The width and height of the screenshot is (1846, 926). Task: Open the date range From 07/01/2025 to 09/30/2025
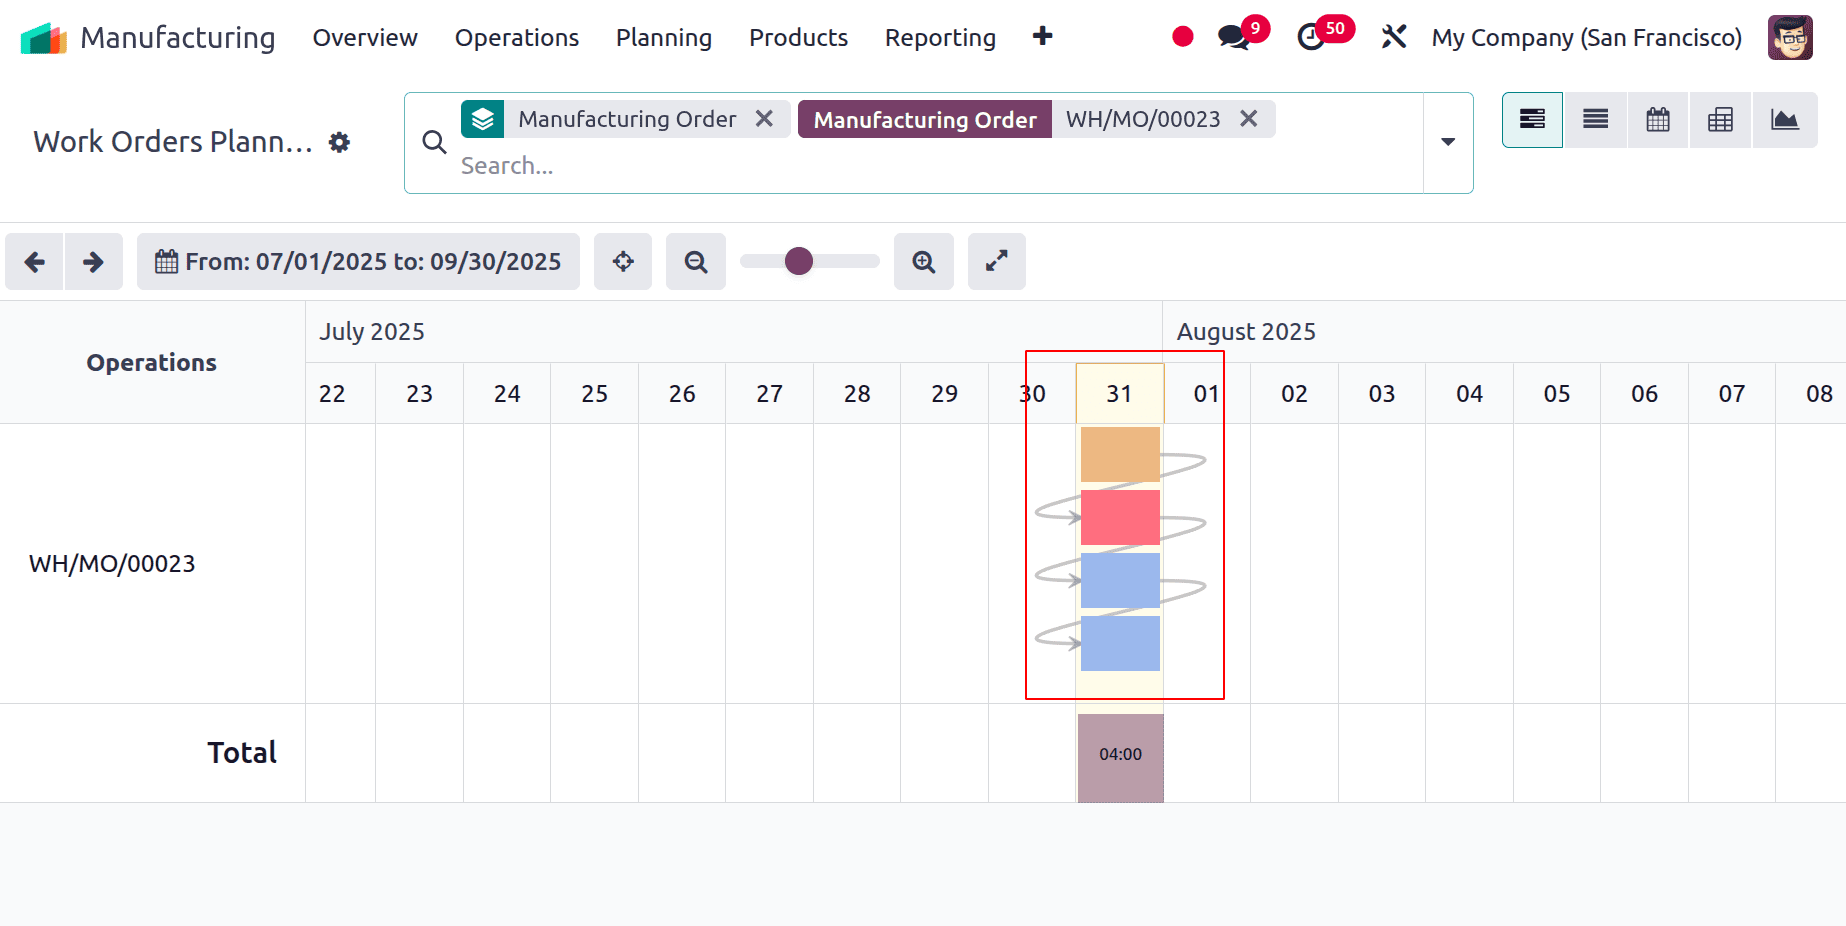358,262
